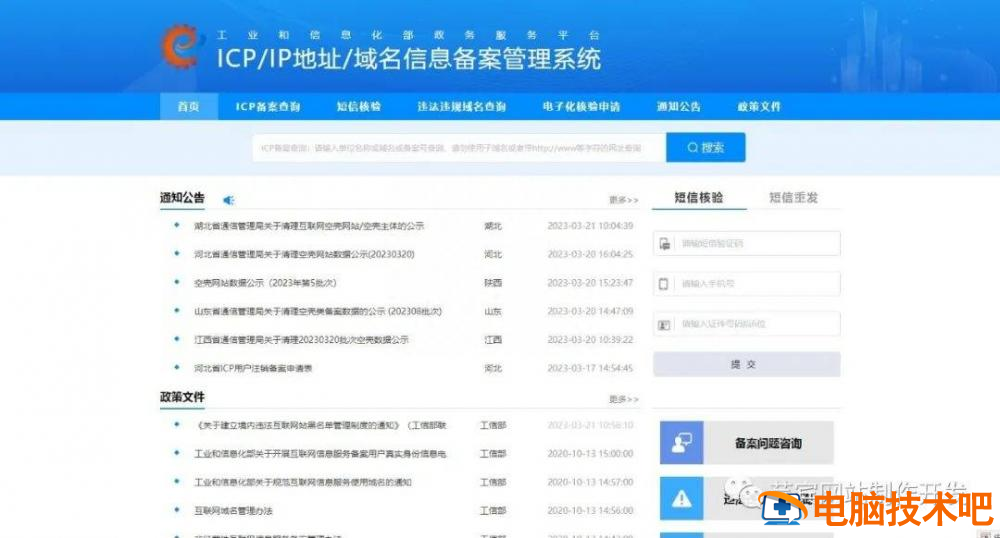Open ICP备案查询 in the navigation bar
Screen dimensions: 1000x538
(x=268, y=106)
